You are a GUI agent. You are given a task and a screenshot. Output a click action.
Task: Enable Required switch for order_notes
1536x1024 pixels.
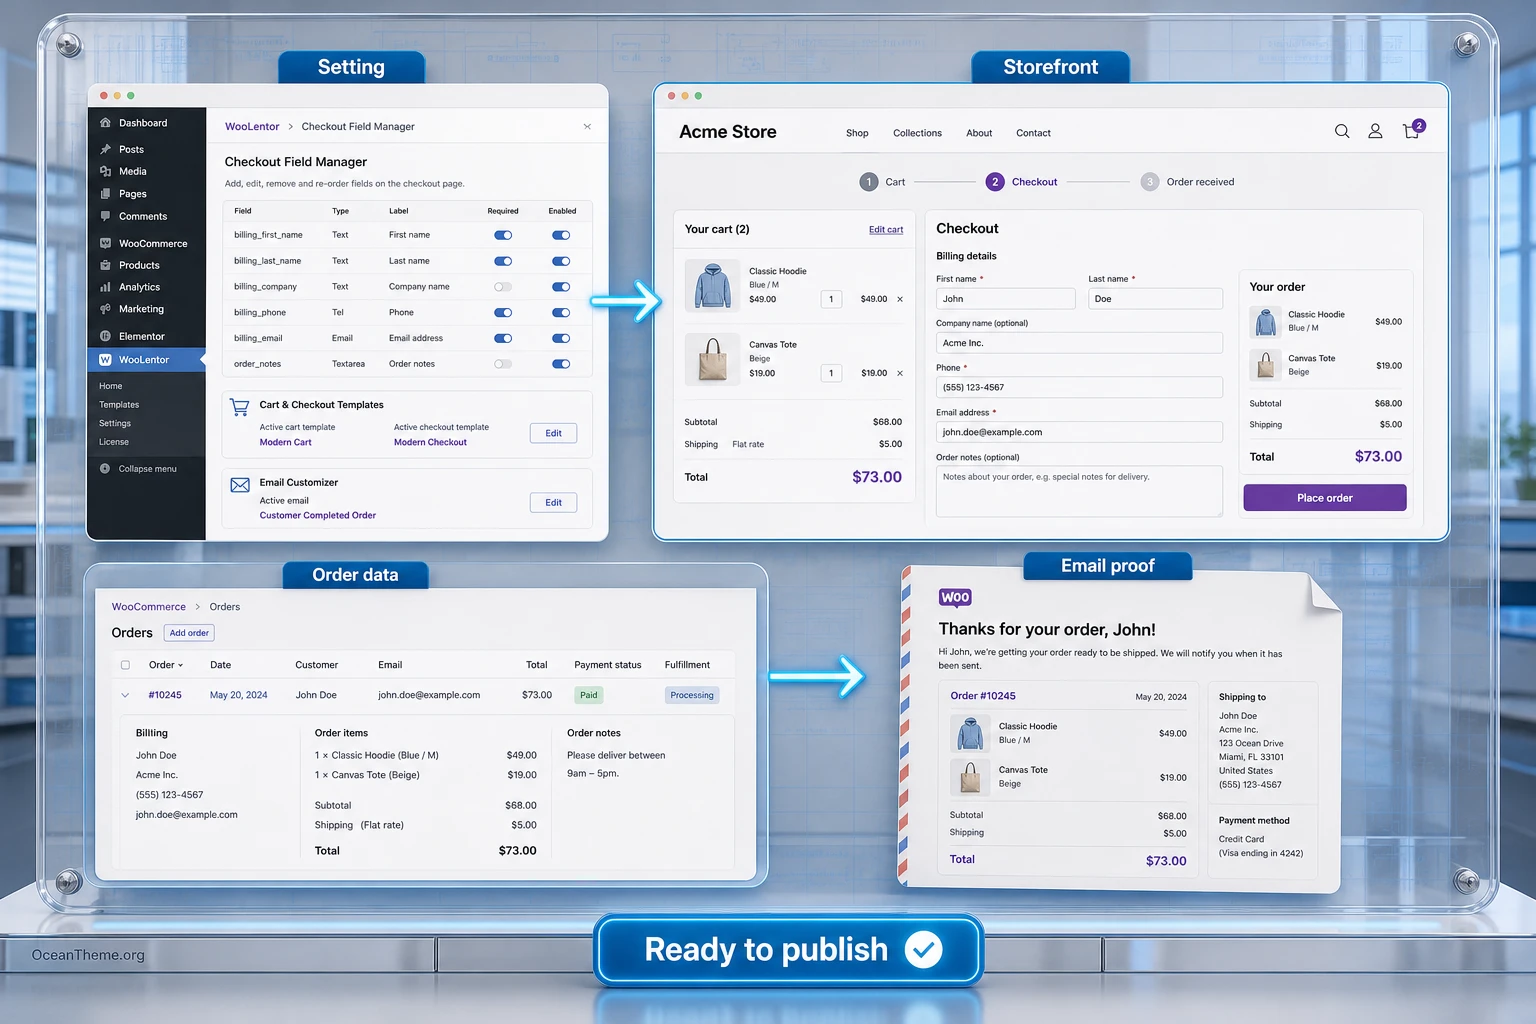[x=503, y=364]
